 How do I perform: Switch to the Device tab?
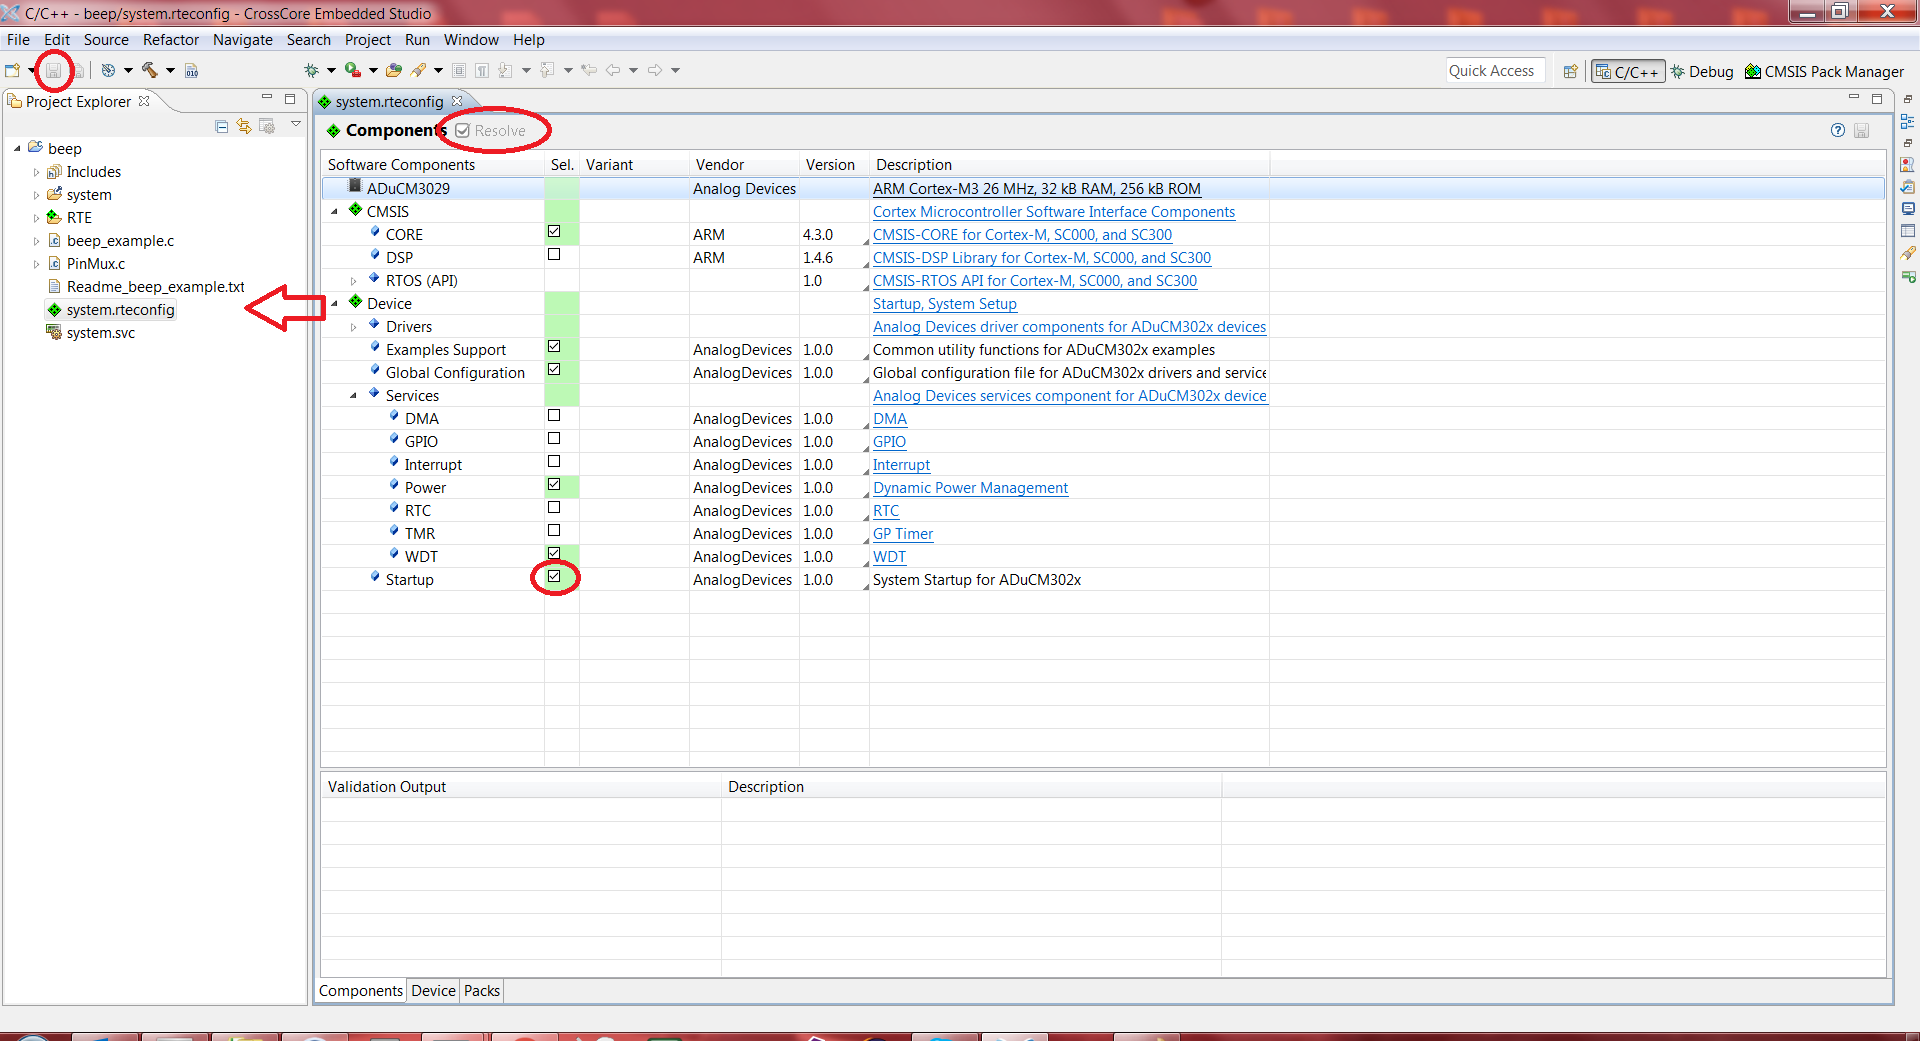coord(433,991)
